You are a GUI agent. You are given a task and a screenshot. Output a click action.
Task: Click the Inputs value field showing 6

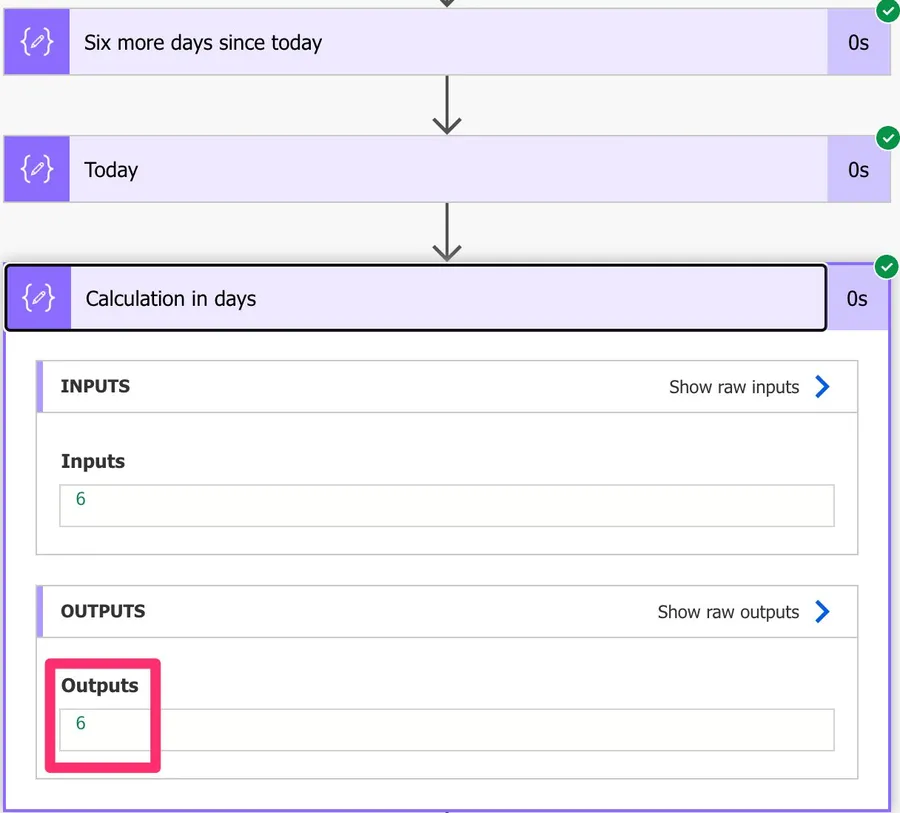coord(446,505)
